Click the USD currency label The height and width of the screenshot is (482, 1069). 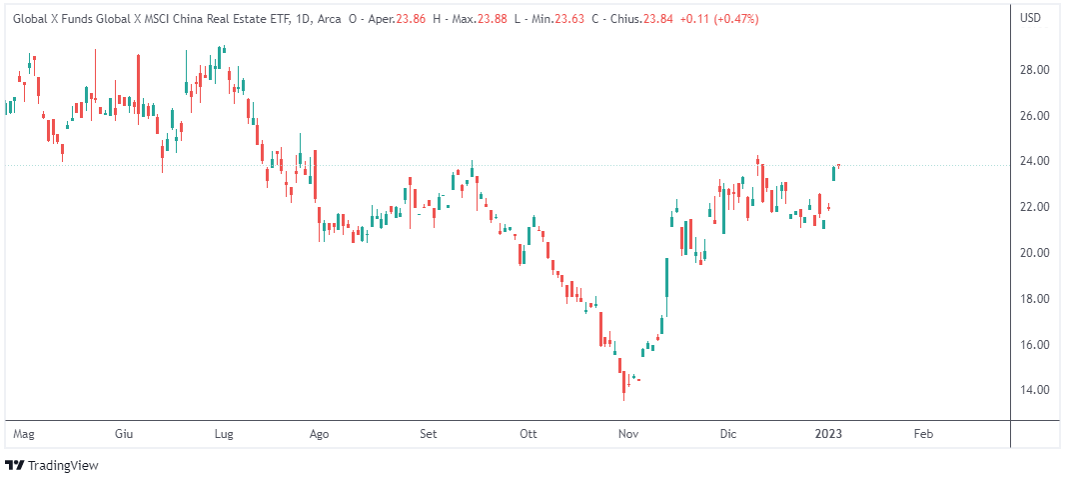(x=1030, y=17)
